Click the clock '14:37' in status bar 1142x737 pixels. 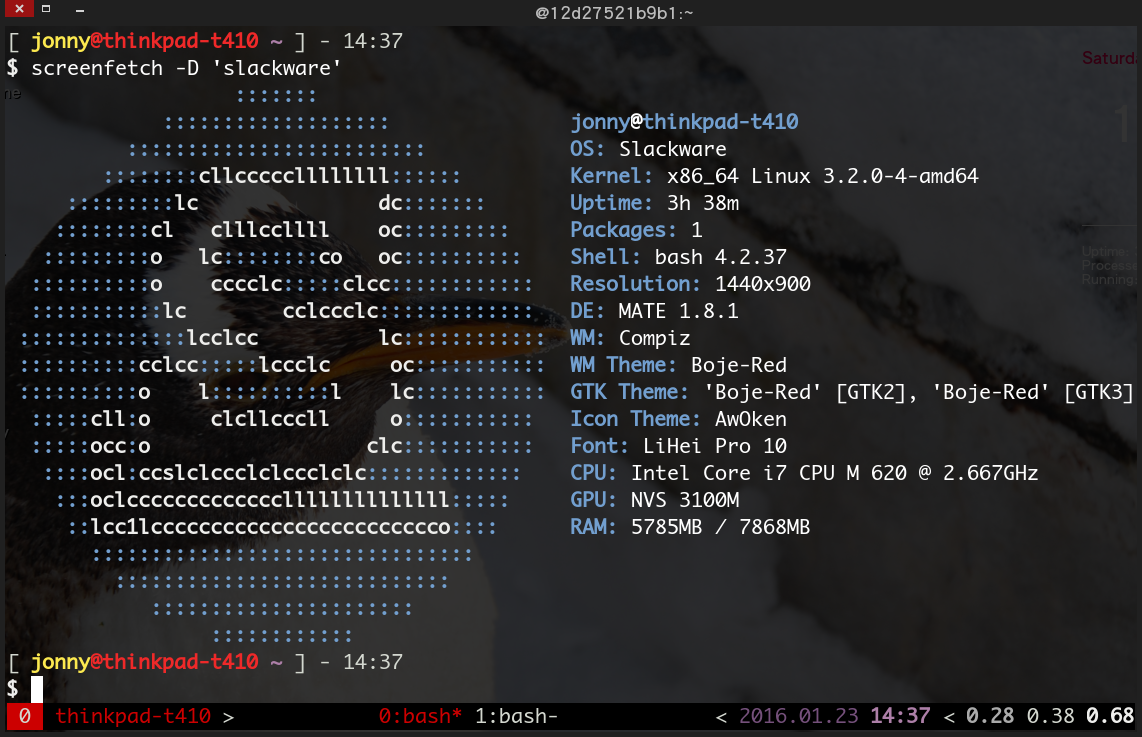pyautogui.click(x=900, y=716)
